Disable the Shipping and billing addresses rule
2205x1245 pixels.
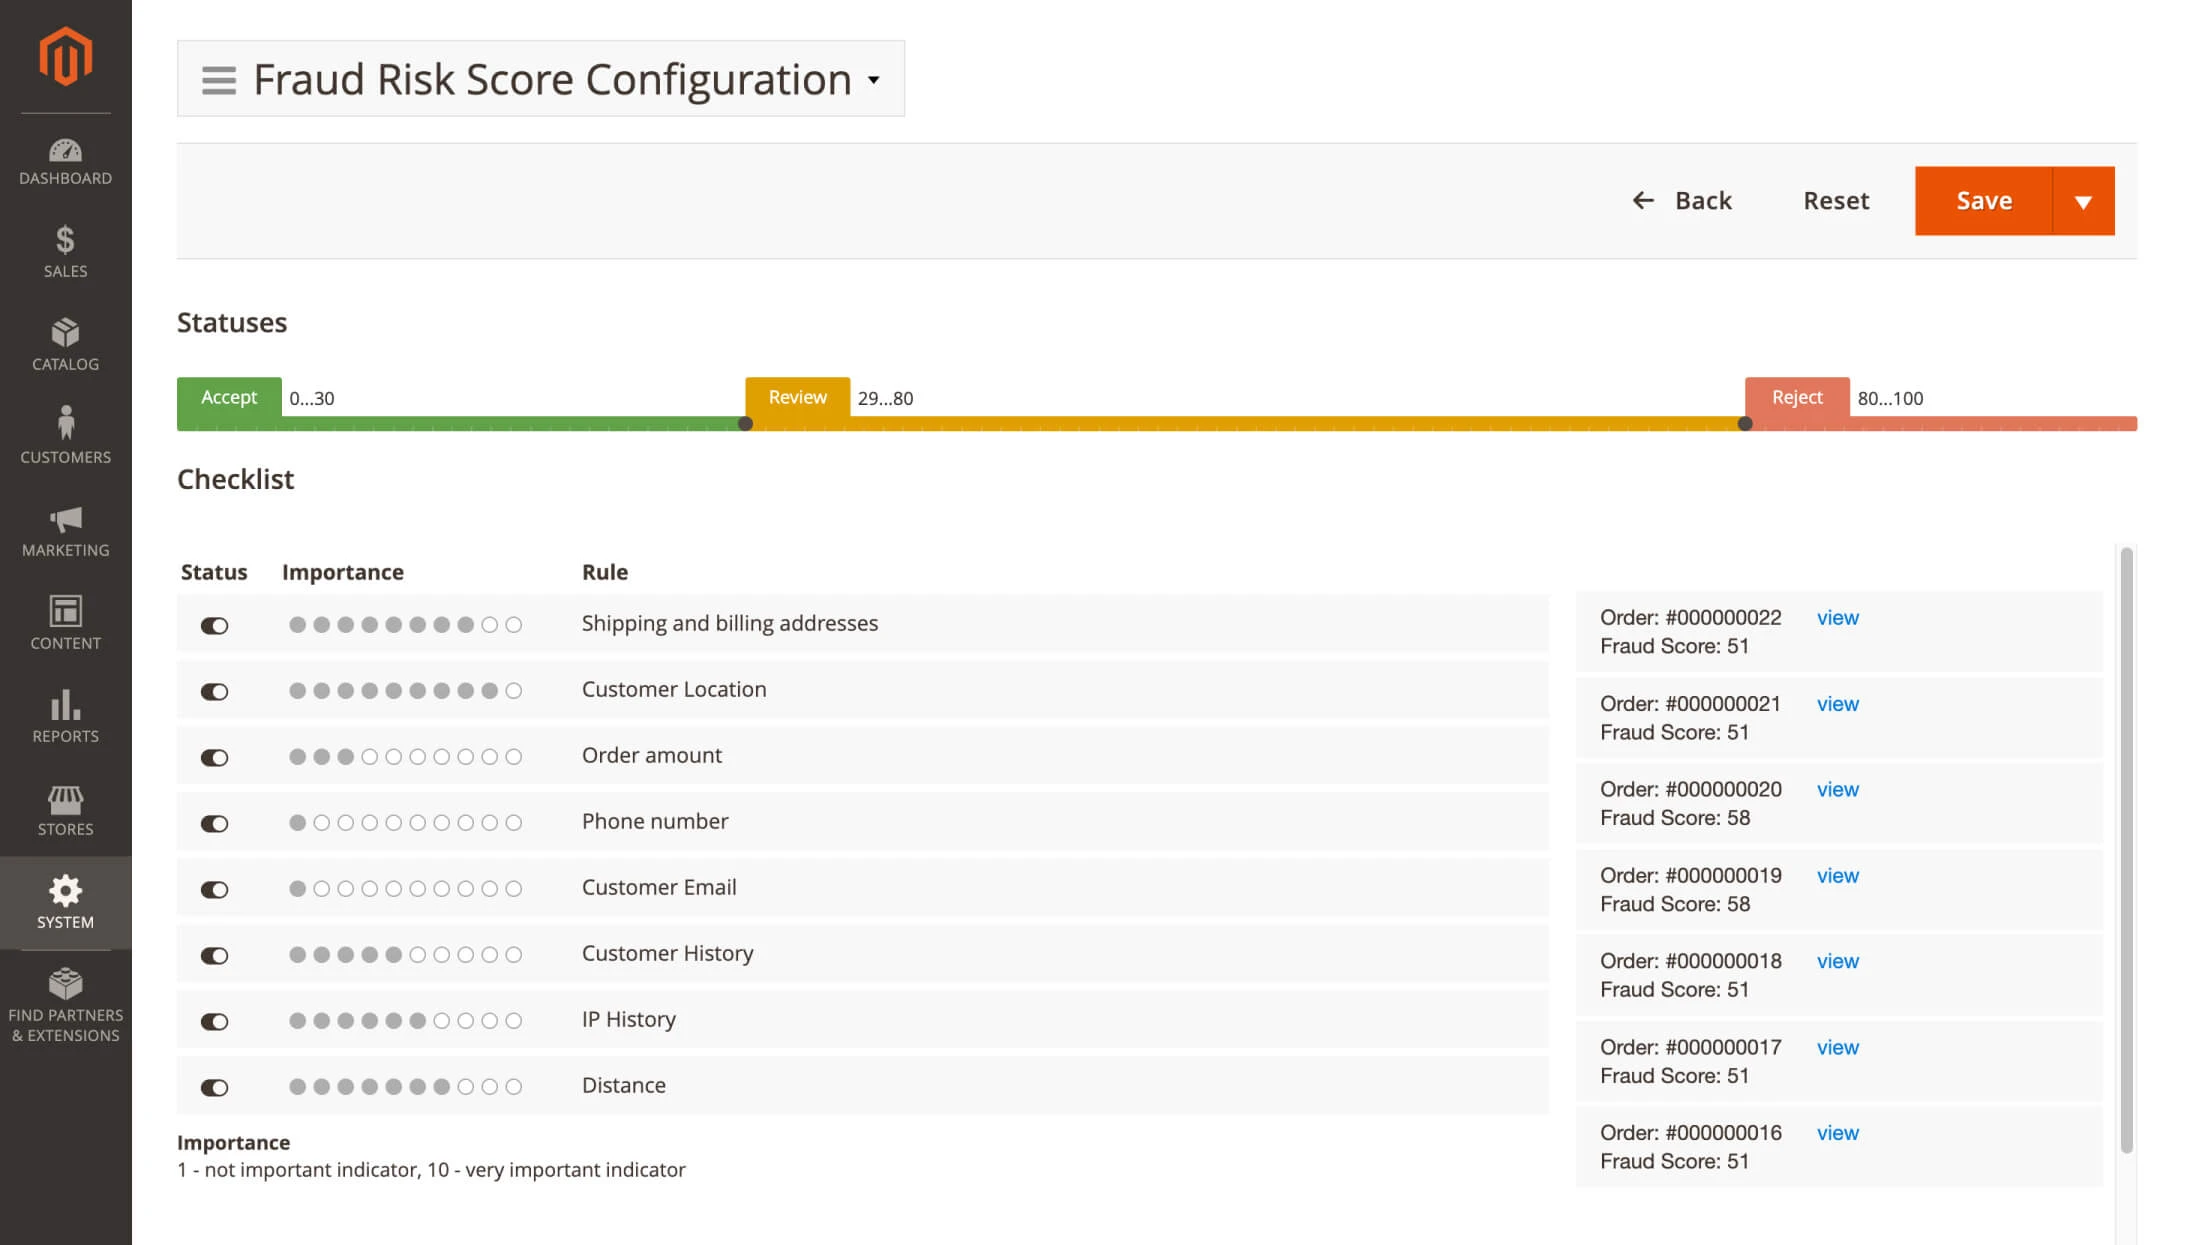(x=215, y=624)
